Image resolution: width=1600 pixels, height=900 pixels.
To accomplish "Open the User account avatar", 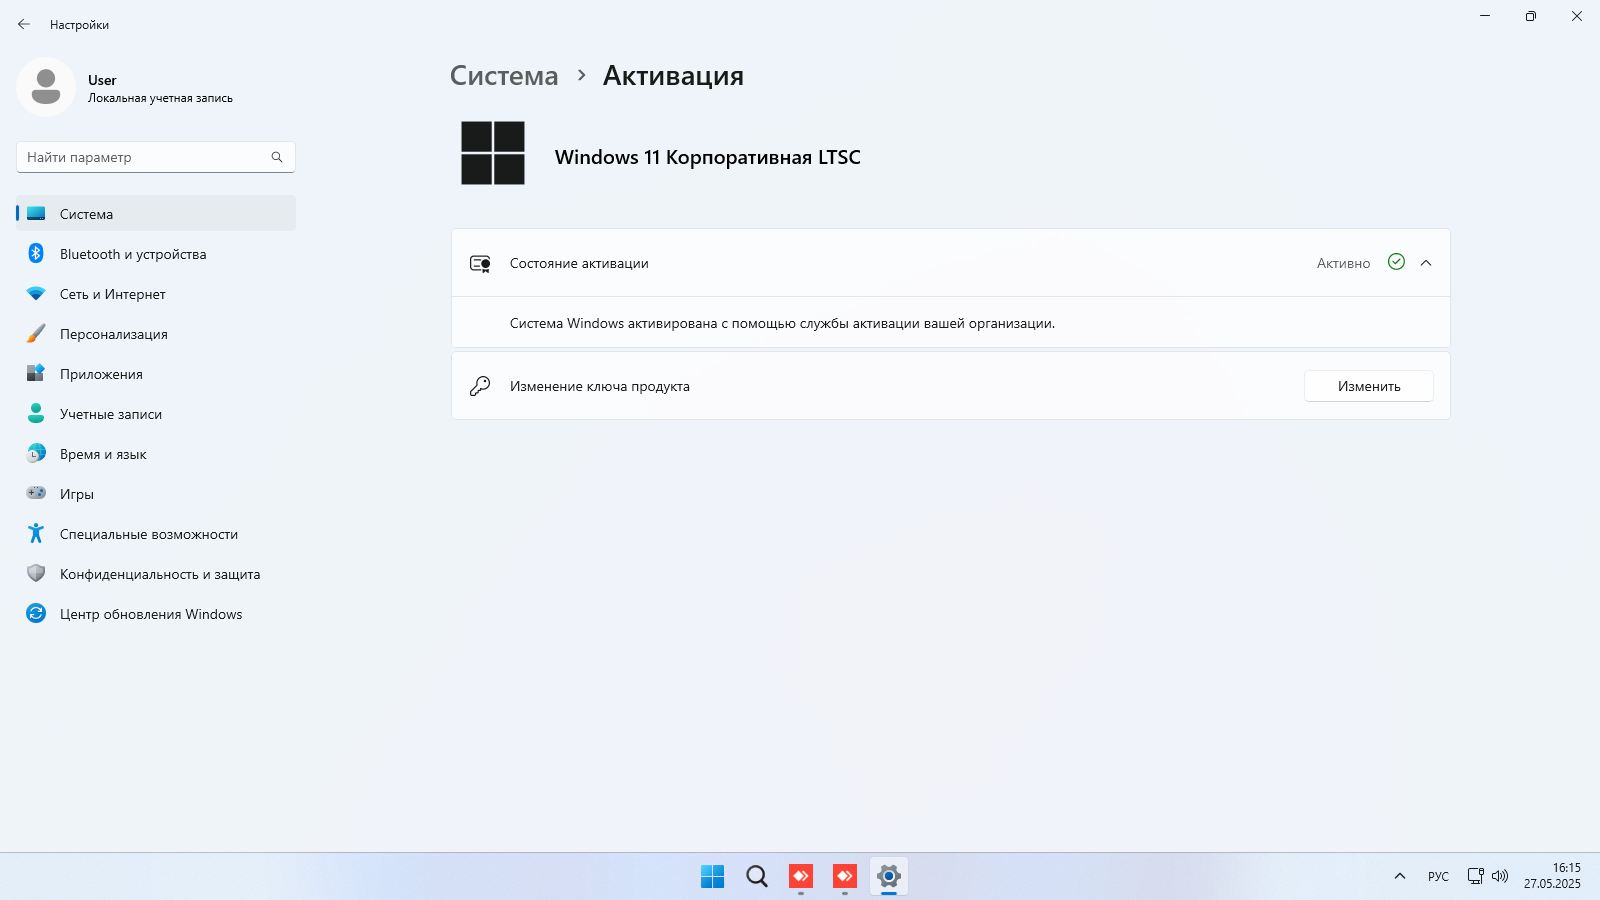I will (x=46, y=87).
